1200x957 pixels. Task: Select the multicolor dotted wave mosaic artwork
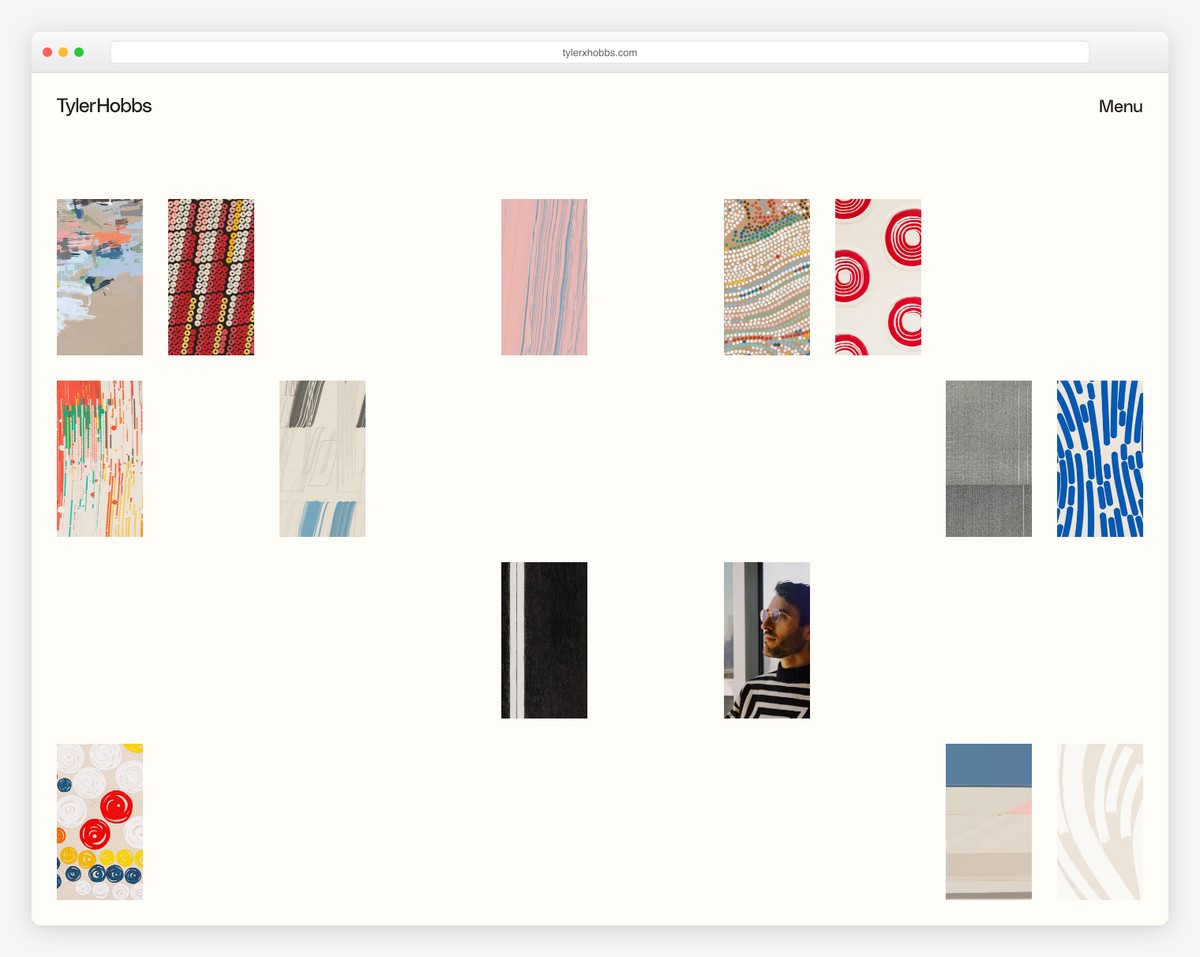(x=766, y=277)
